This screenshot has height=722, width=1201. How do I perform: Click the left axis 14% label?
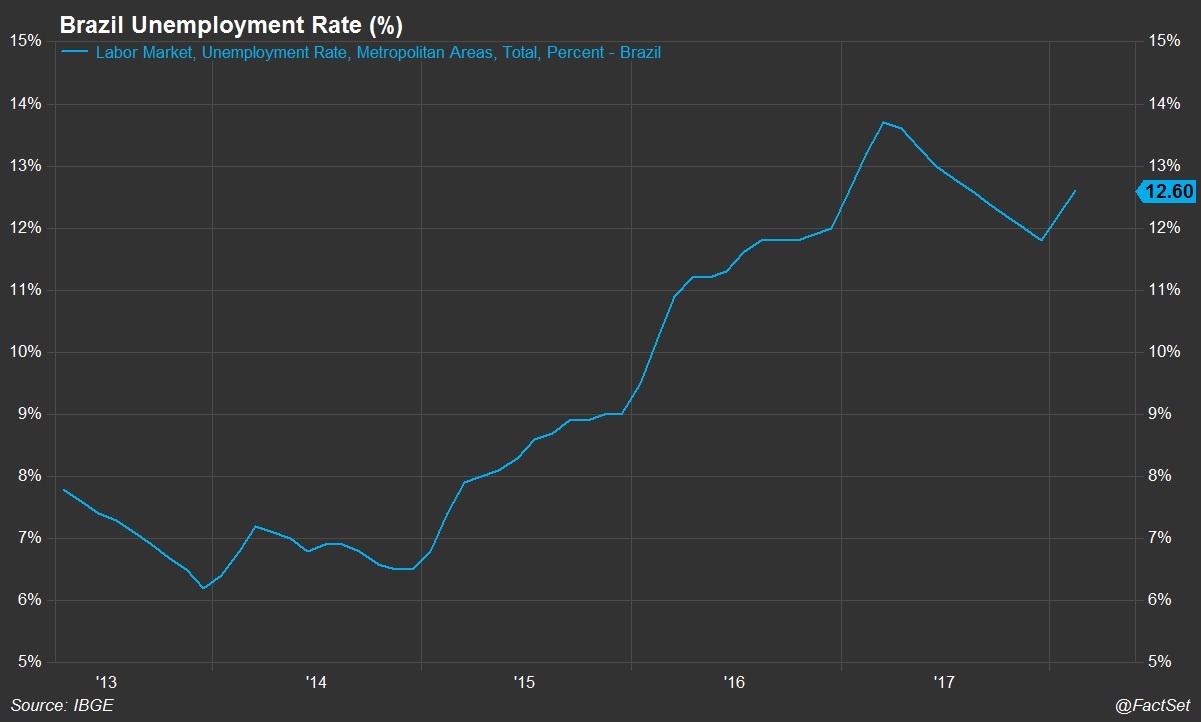25,104
